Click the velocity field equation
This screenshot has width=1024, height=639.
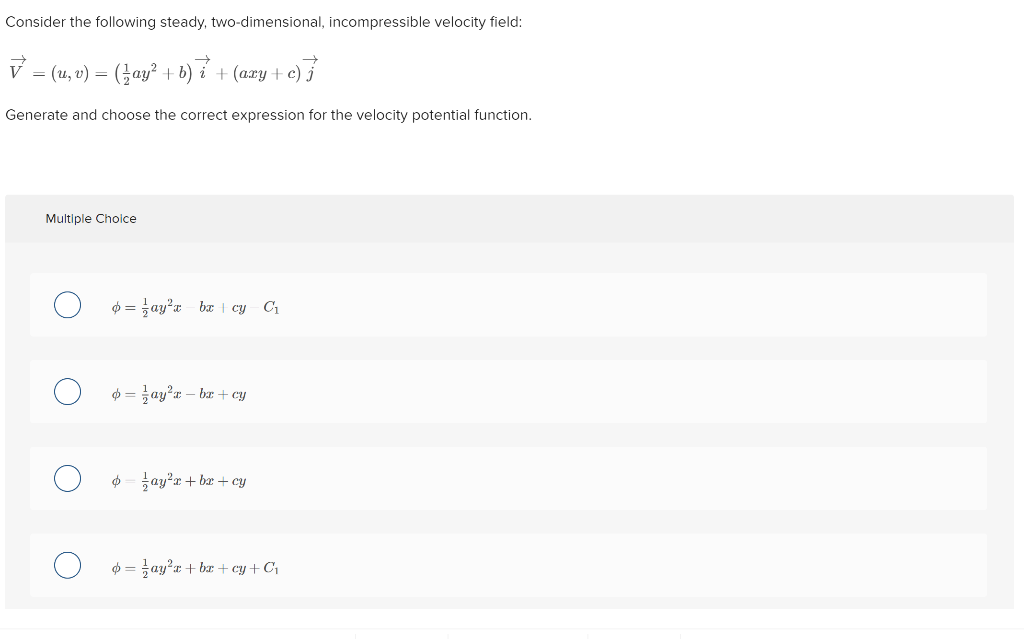click(160, 70)
